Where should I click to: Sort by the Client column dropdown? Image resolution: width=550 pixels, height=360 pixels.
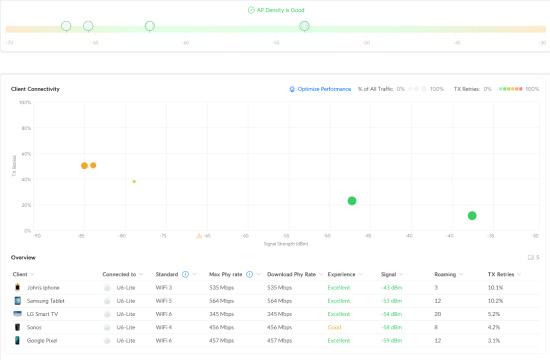(33, 274)
